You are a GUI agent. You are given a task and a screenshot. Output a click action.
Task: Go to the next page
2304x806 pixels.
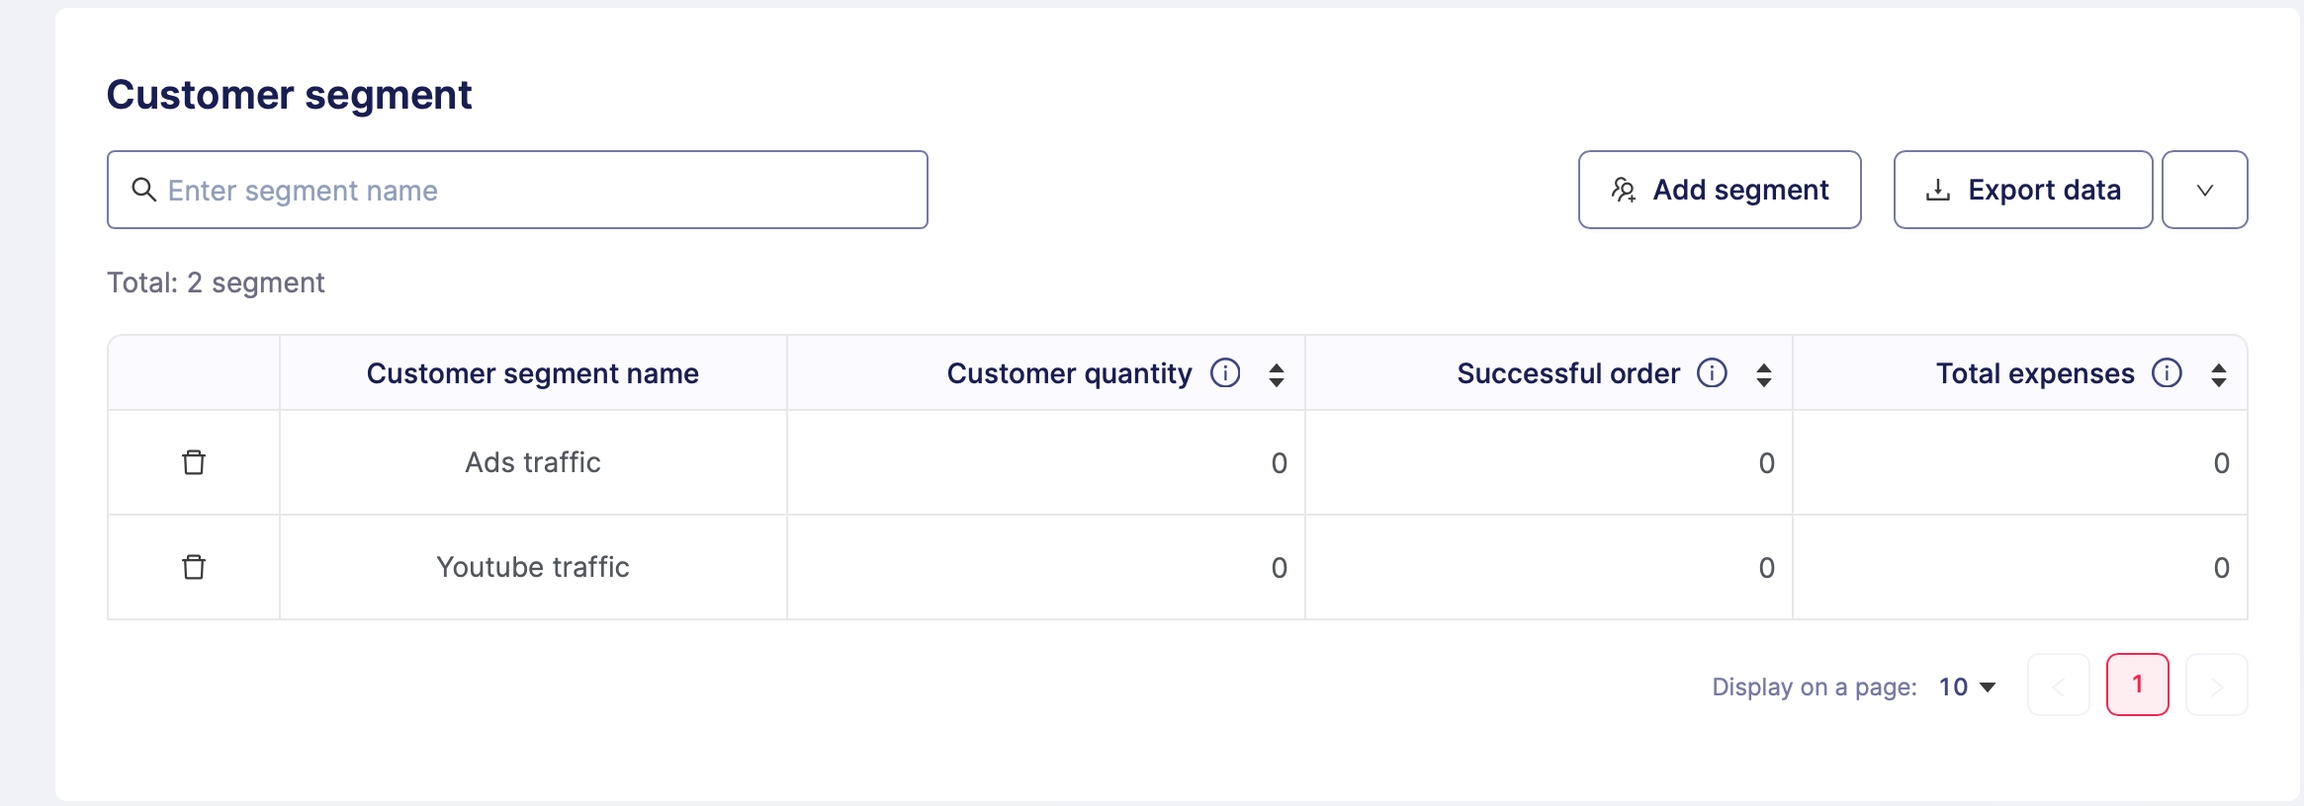2216,685
